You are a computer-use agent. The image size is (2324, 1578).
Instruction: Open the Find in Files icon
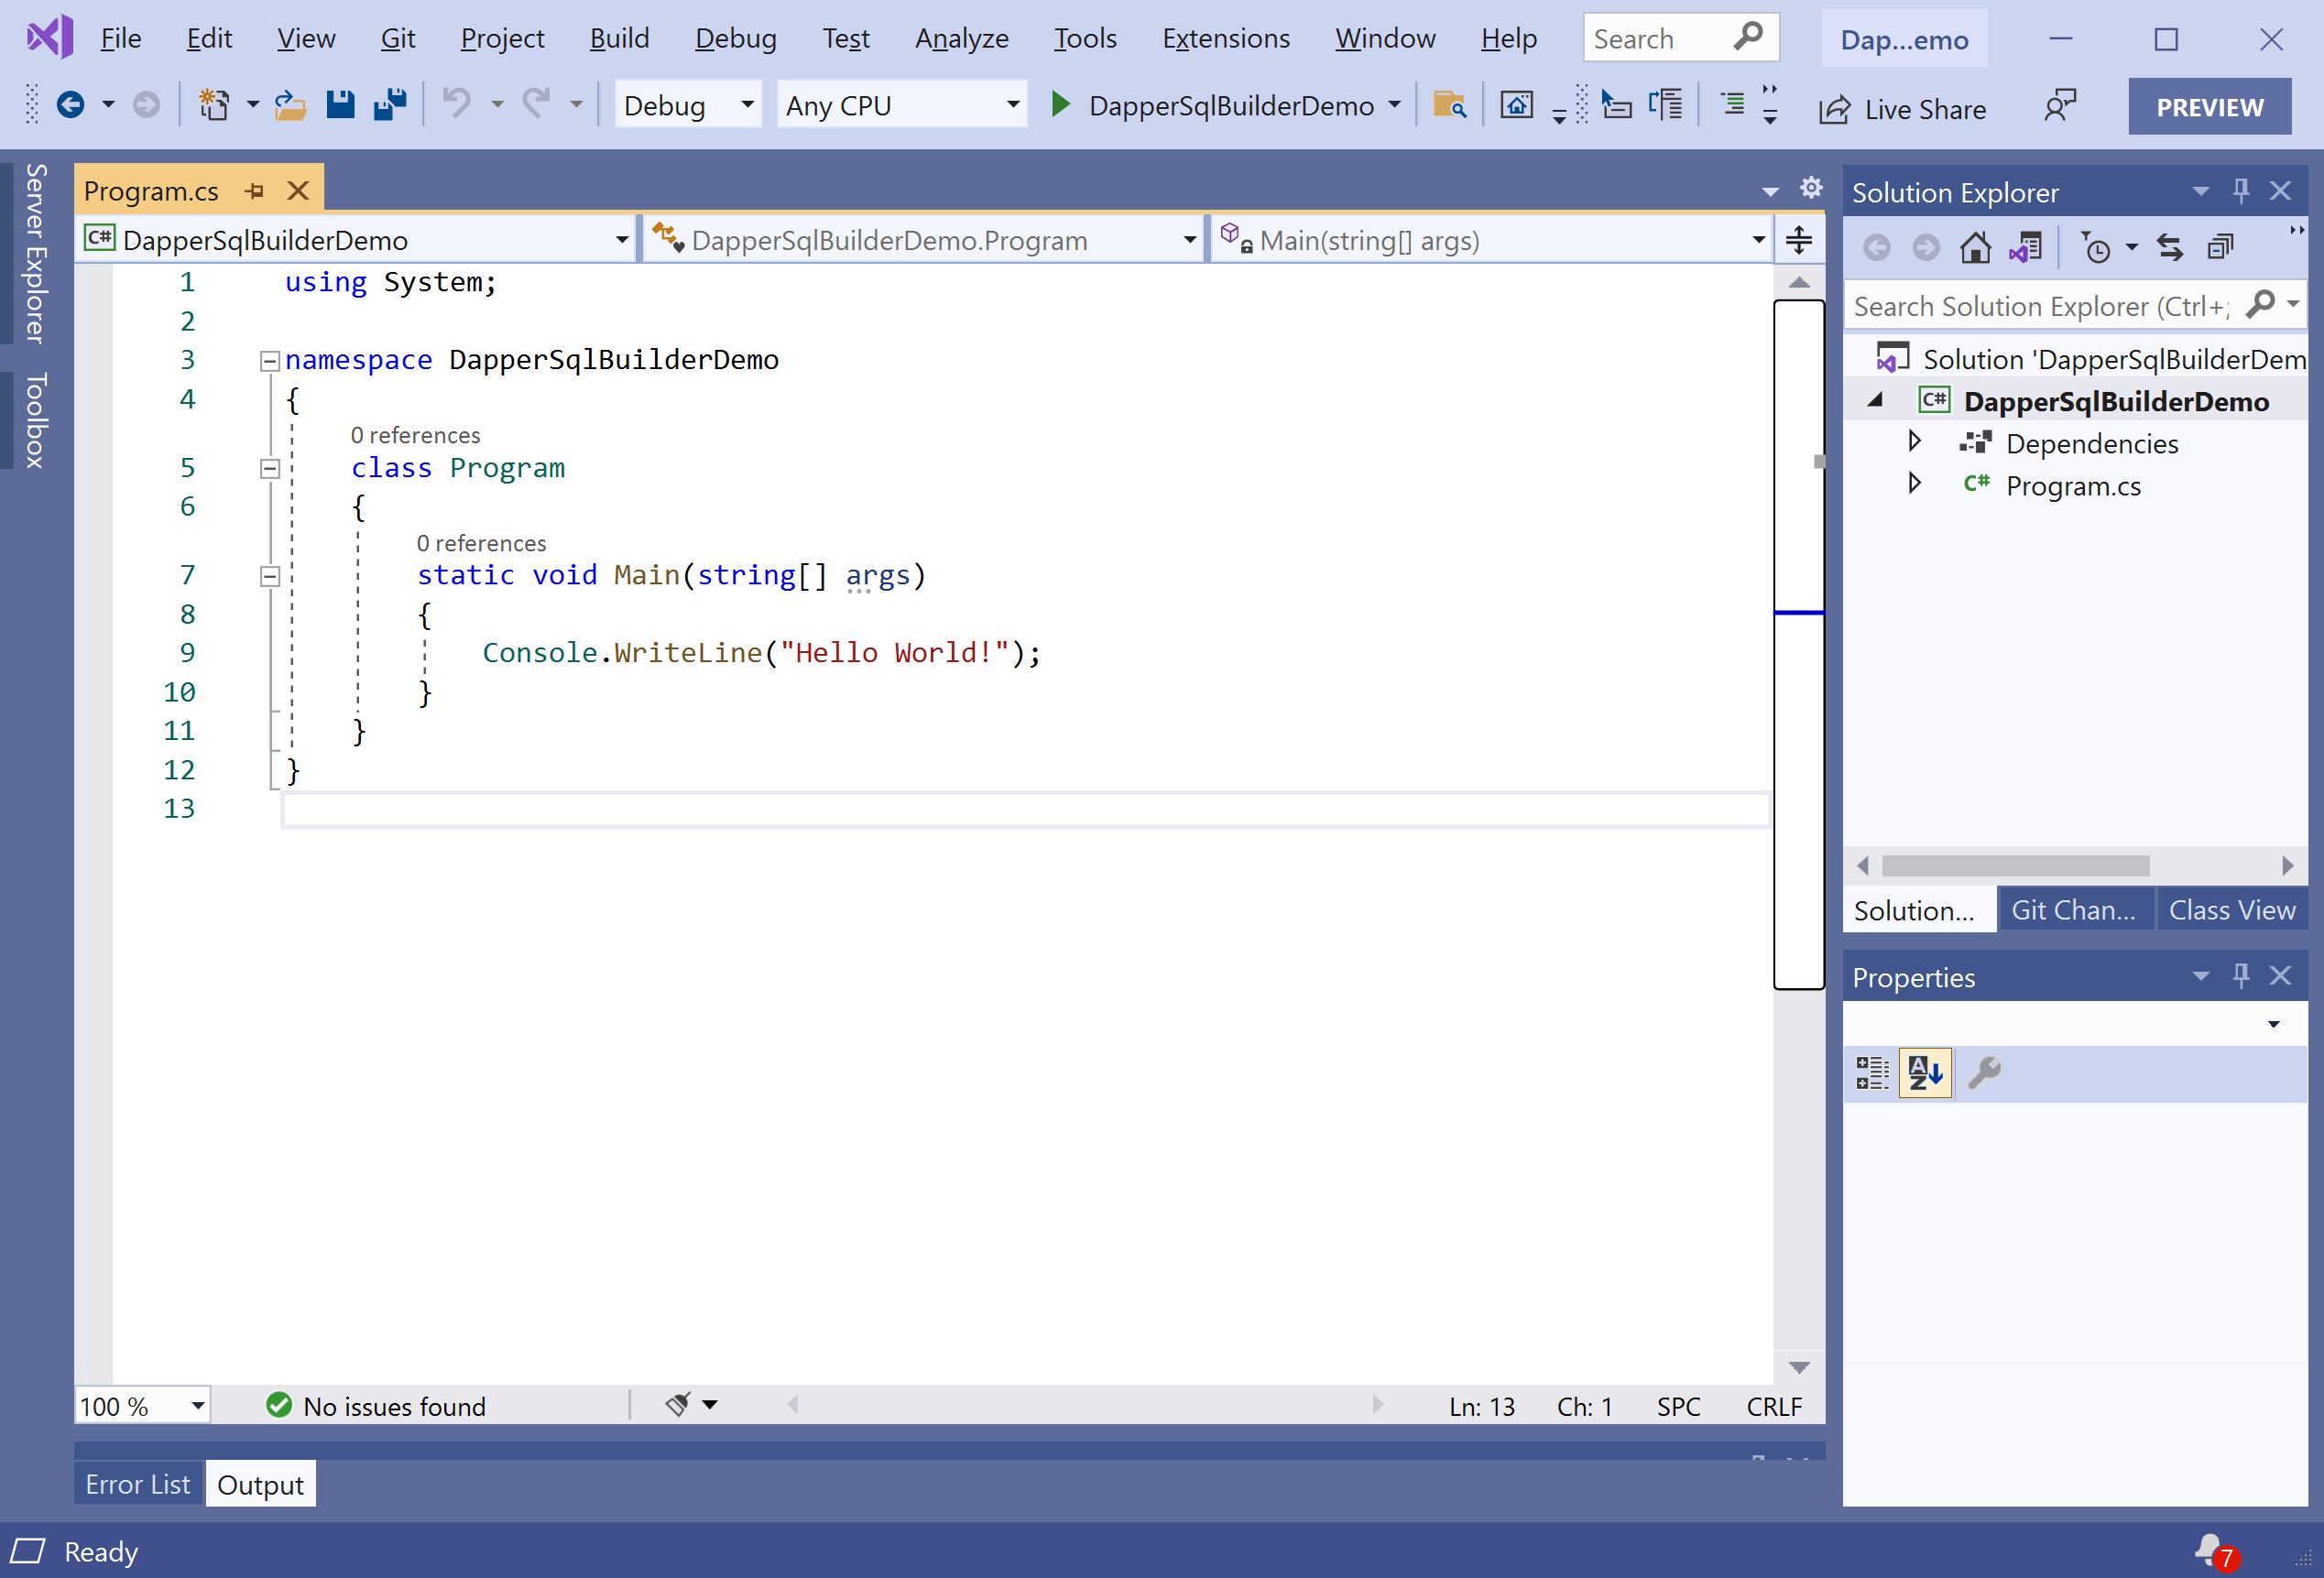coord(1450,105)
